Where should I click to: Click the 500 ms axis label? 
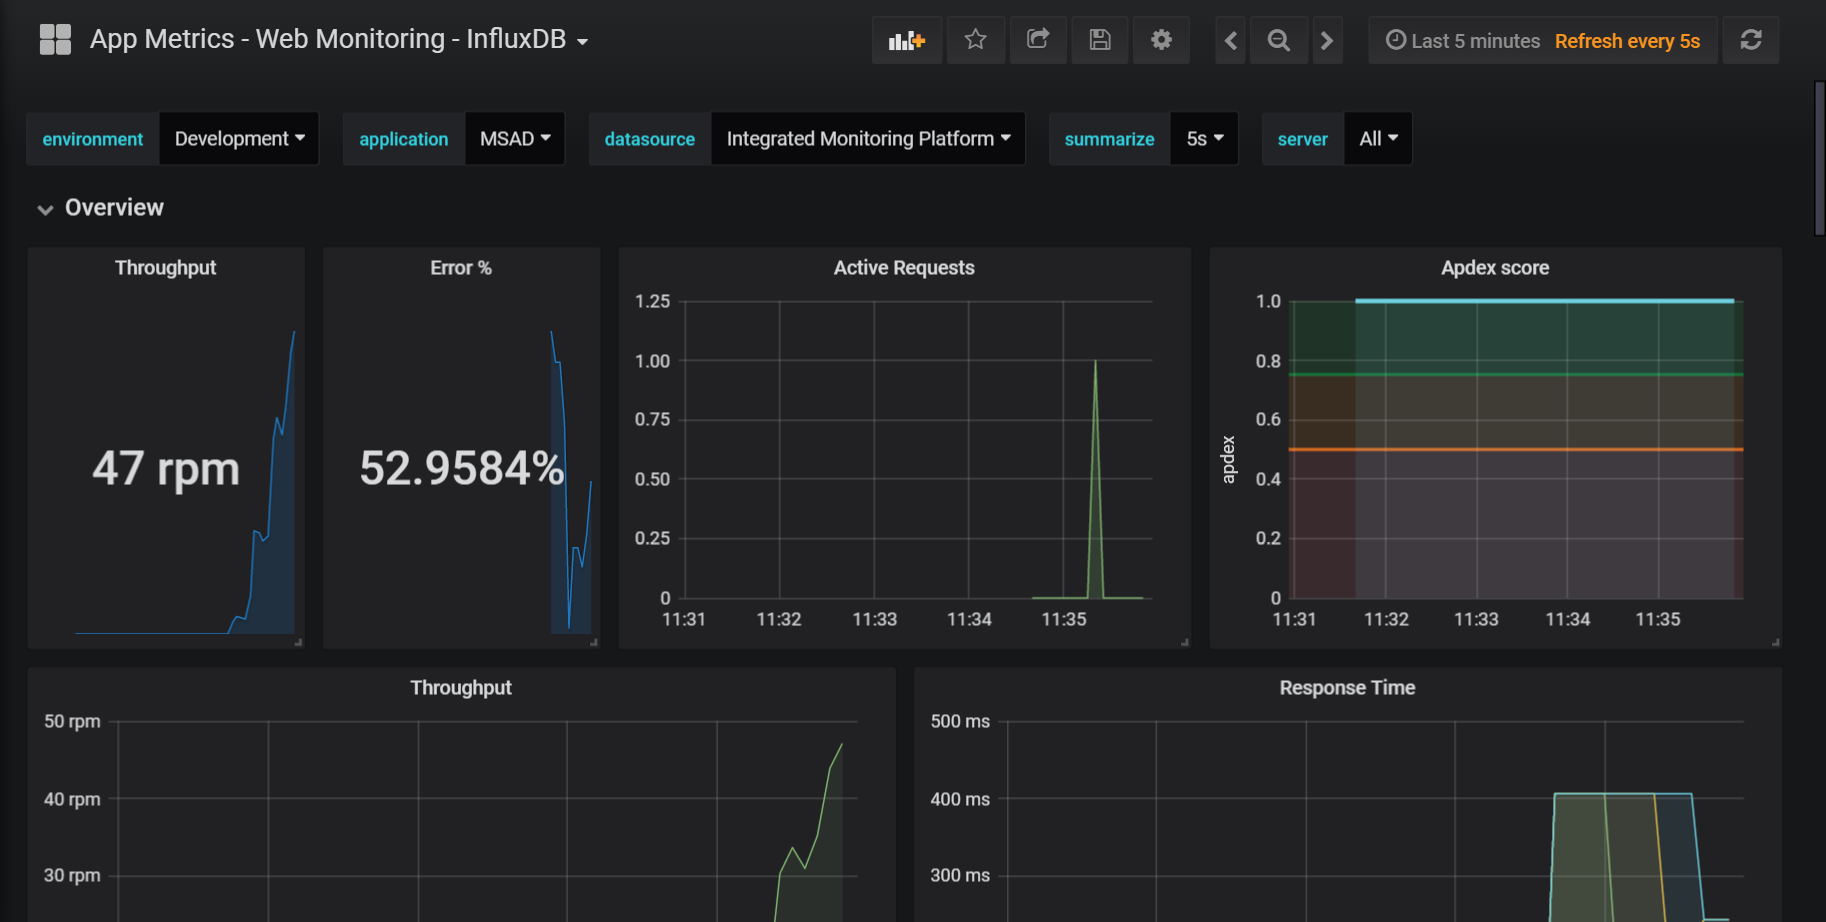click(x=960, y=721)
